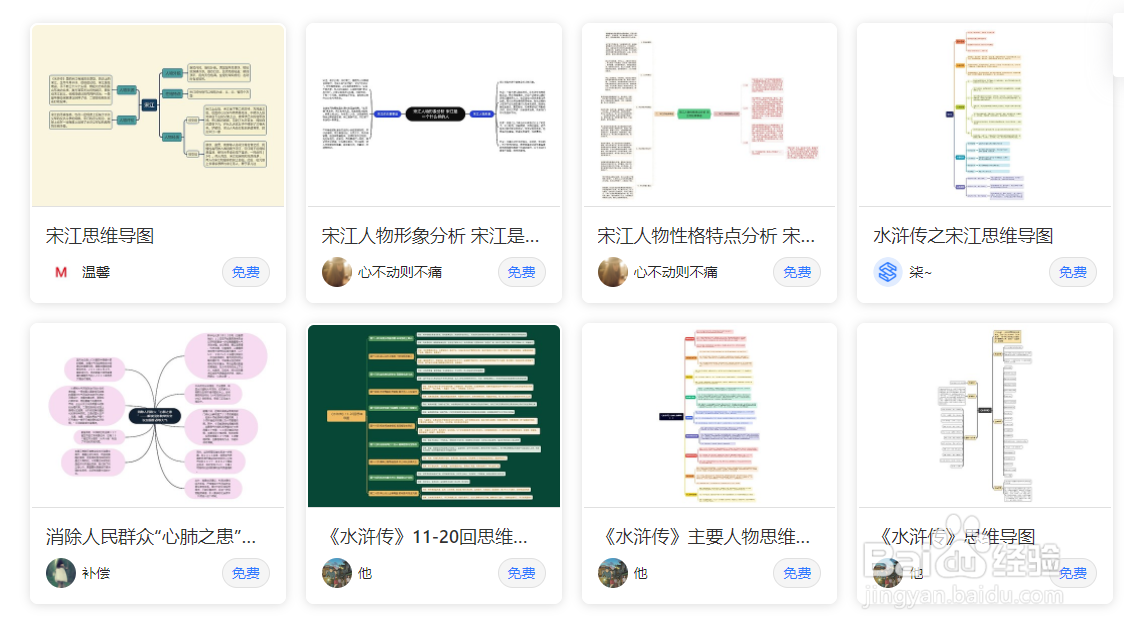
Task: Open the dark green 《水浒传》 mind map thumbnail
Action: coord(433,415)
